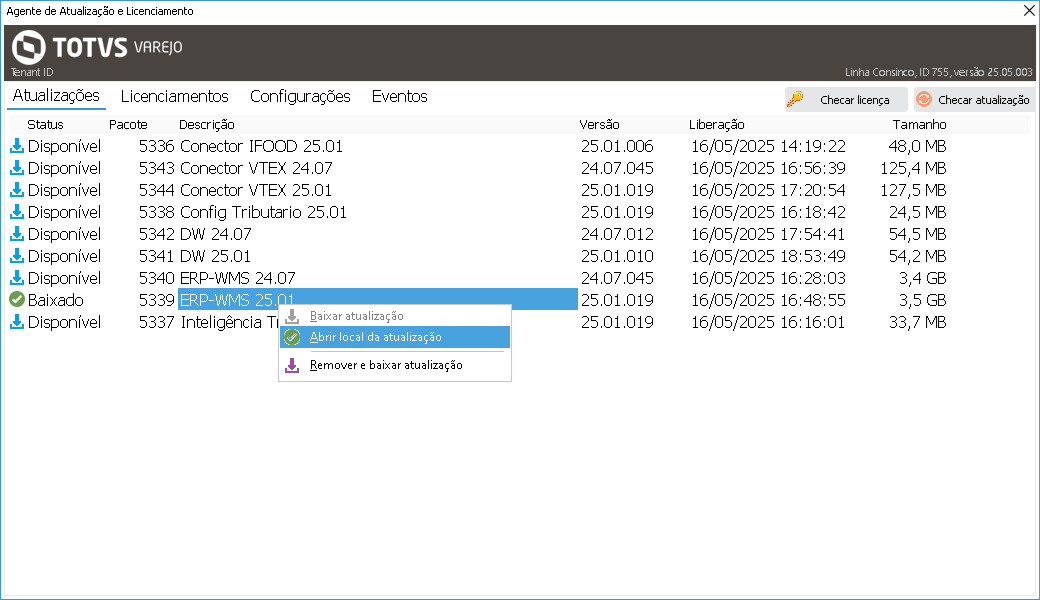Click download icon for Config Tributario 25.01
Viewport: 1040px width, 600px height.
coord(17,211)
